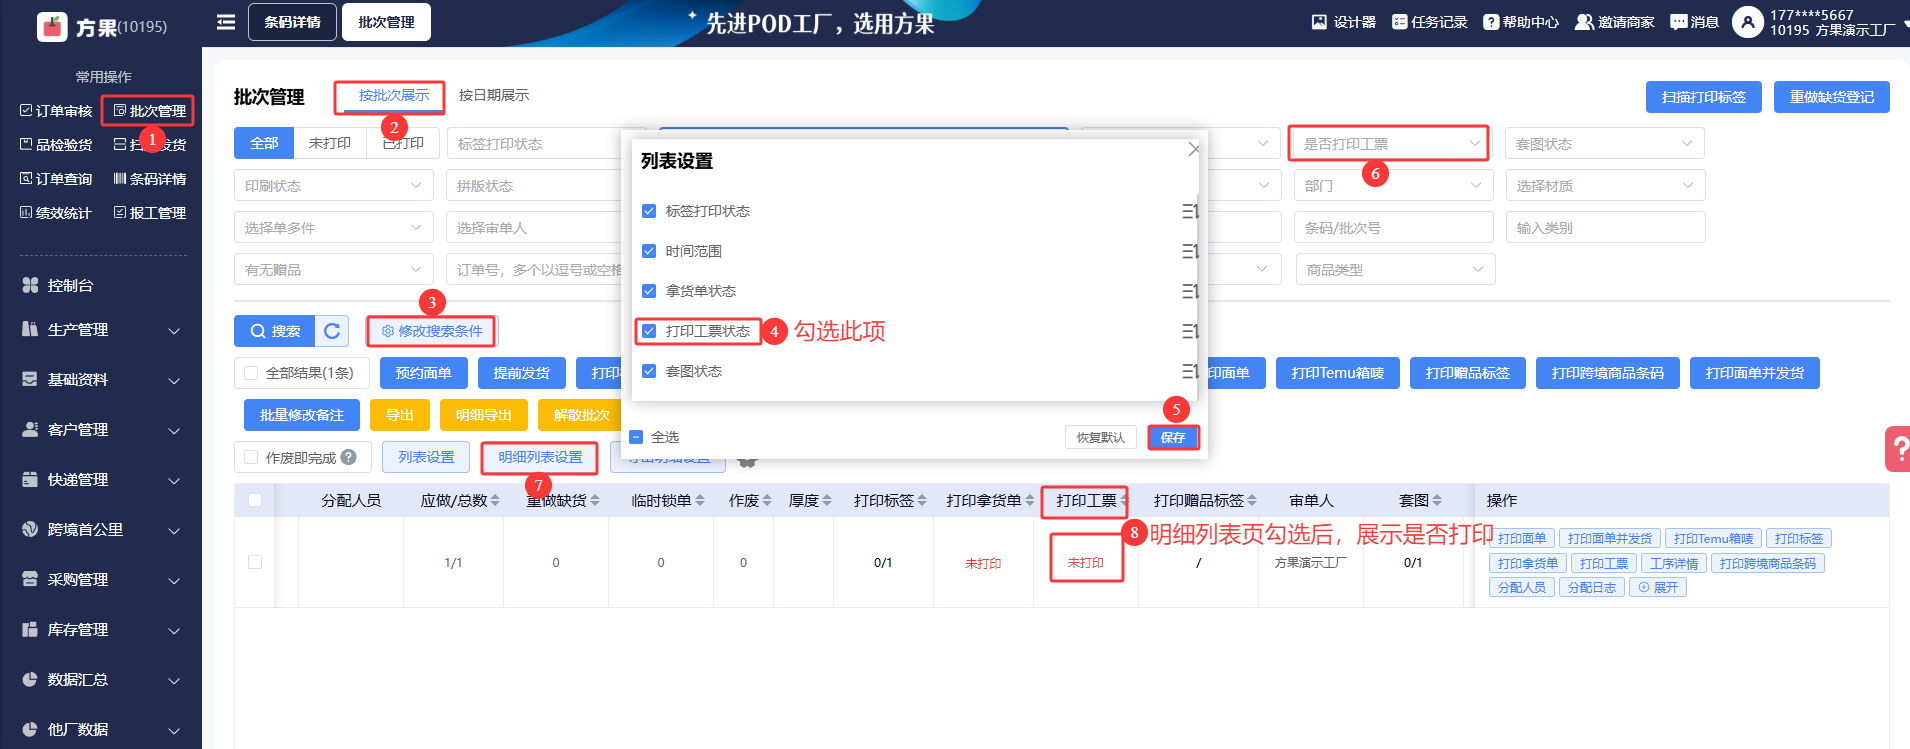Viewport: 1910px width, 749px height.
Task: Click the reorder handle on the dialog's 套图状态 row
Action: [x=1189, y=371]
